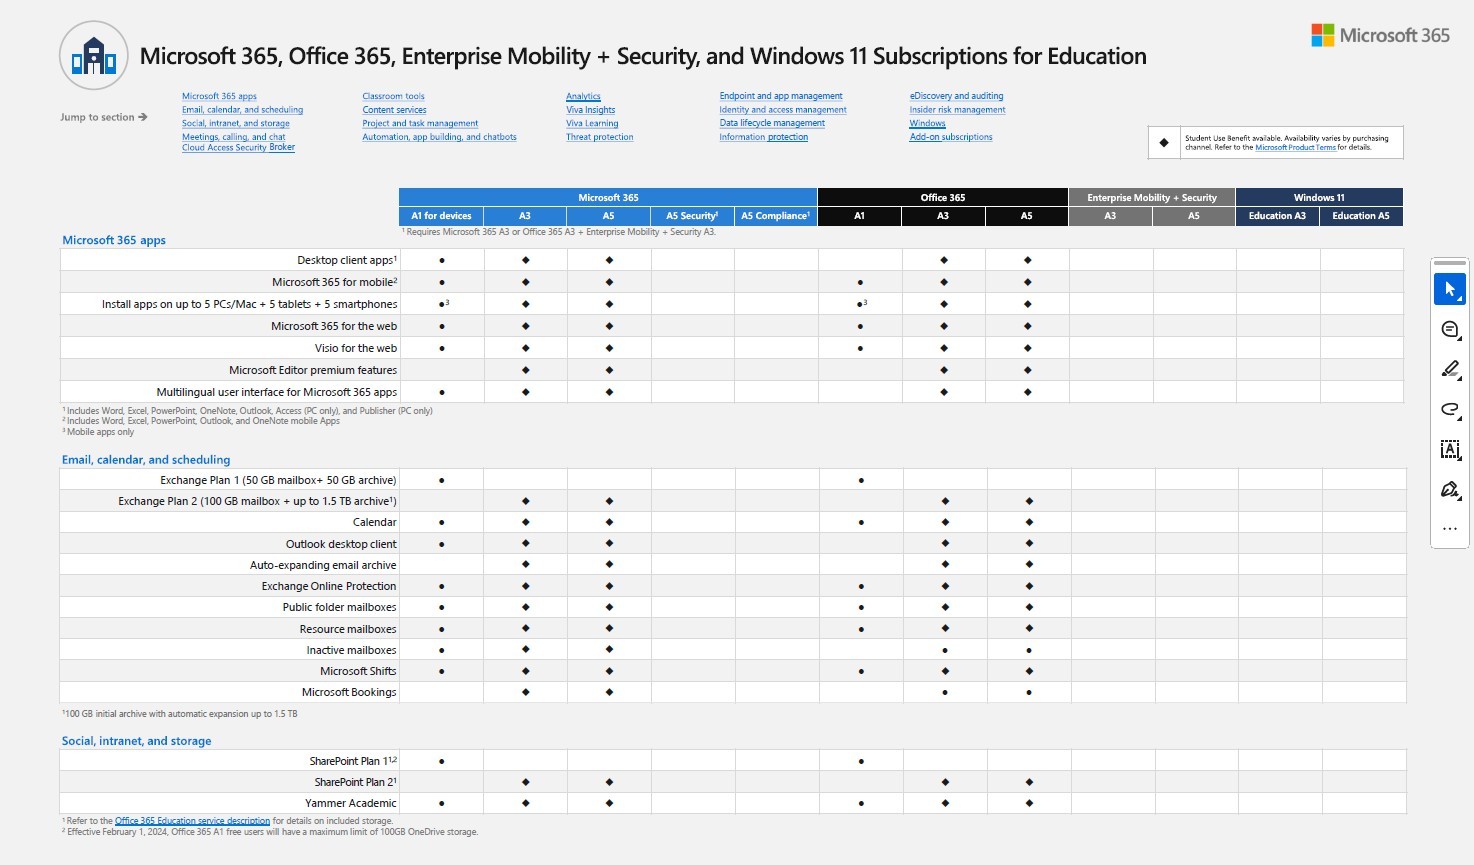The width and height of the screenshot is (1474, 865).
Task: Follow the 'Social, intranet, and storage' jump link
Action: [x=236, y=123]
